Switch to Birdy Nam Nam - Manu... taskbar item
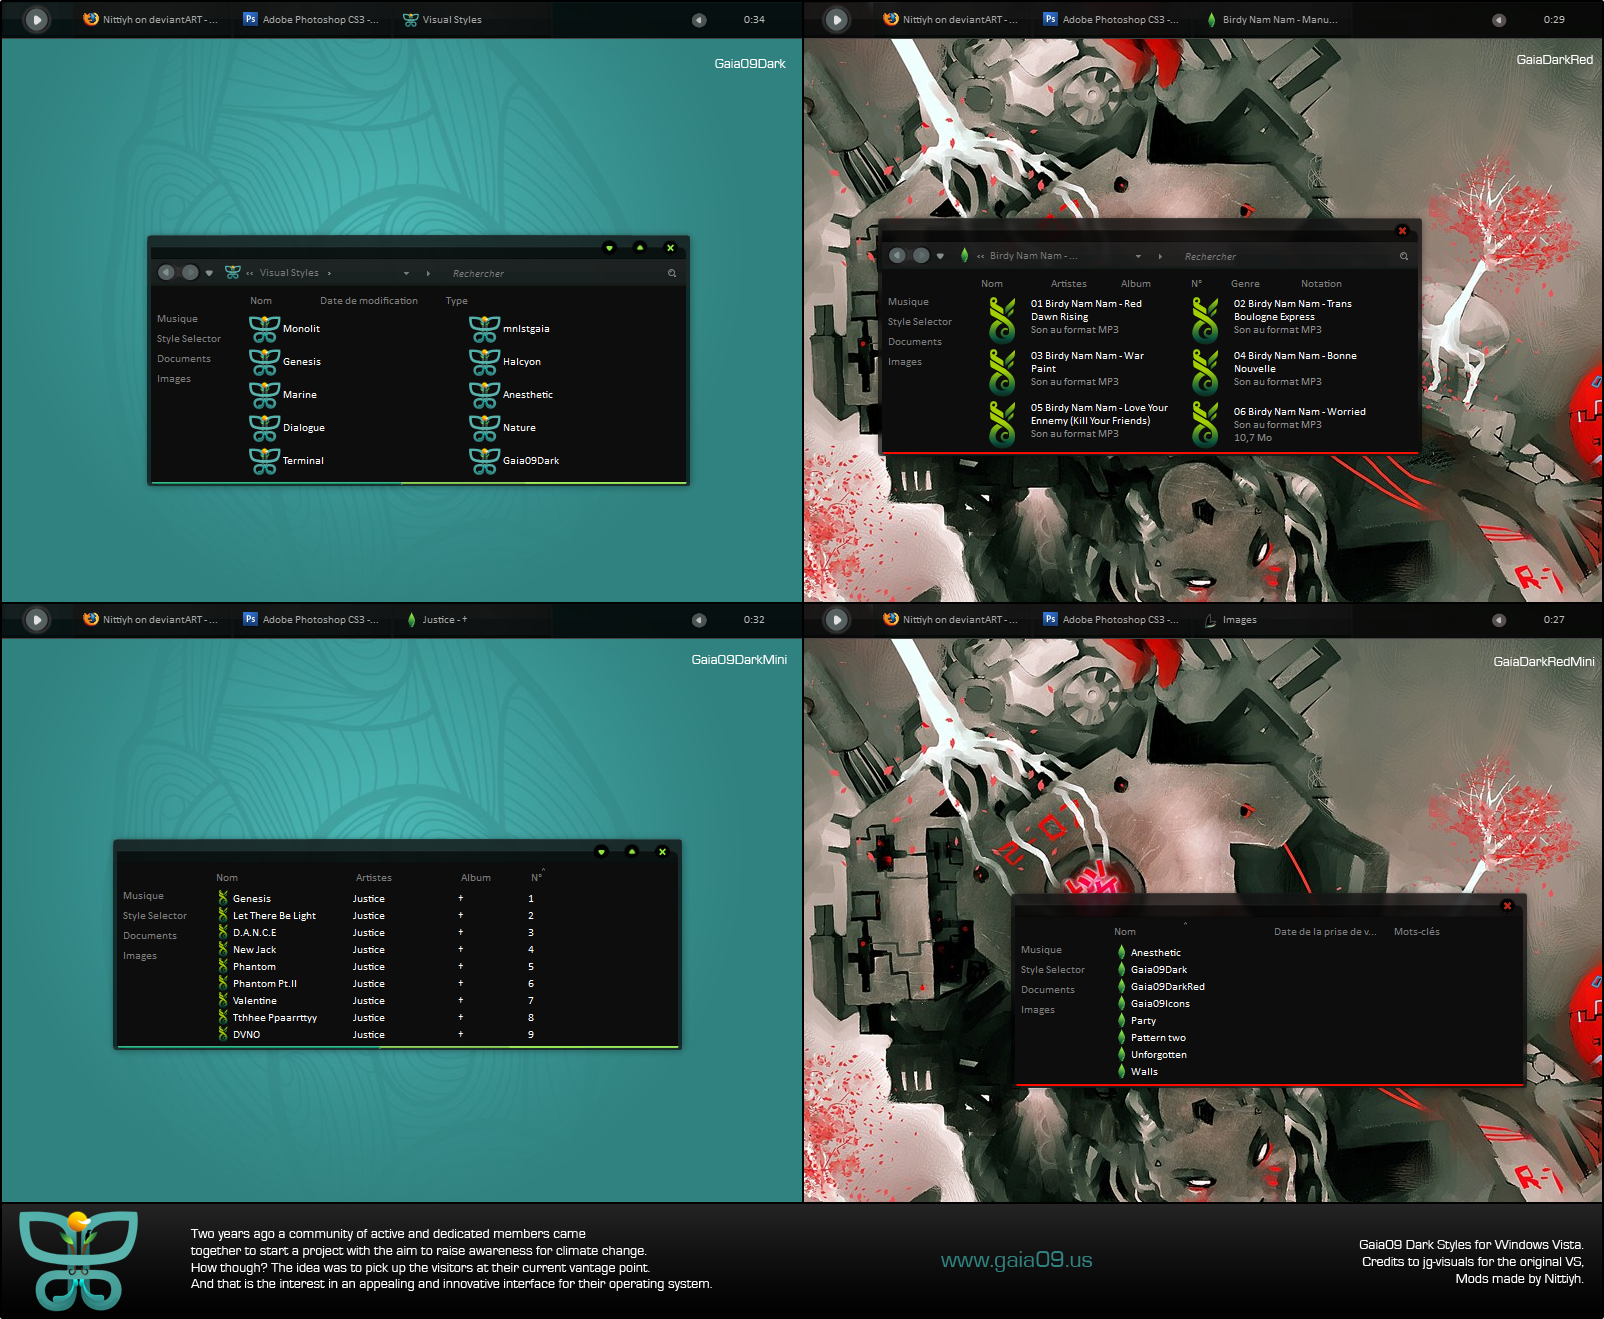The height and width of the screenshot is (1319, 1604). point(1271,20)
